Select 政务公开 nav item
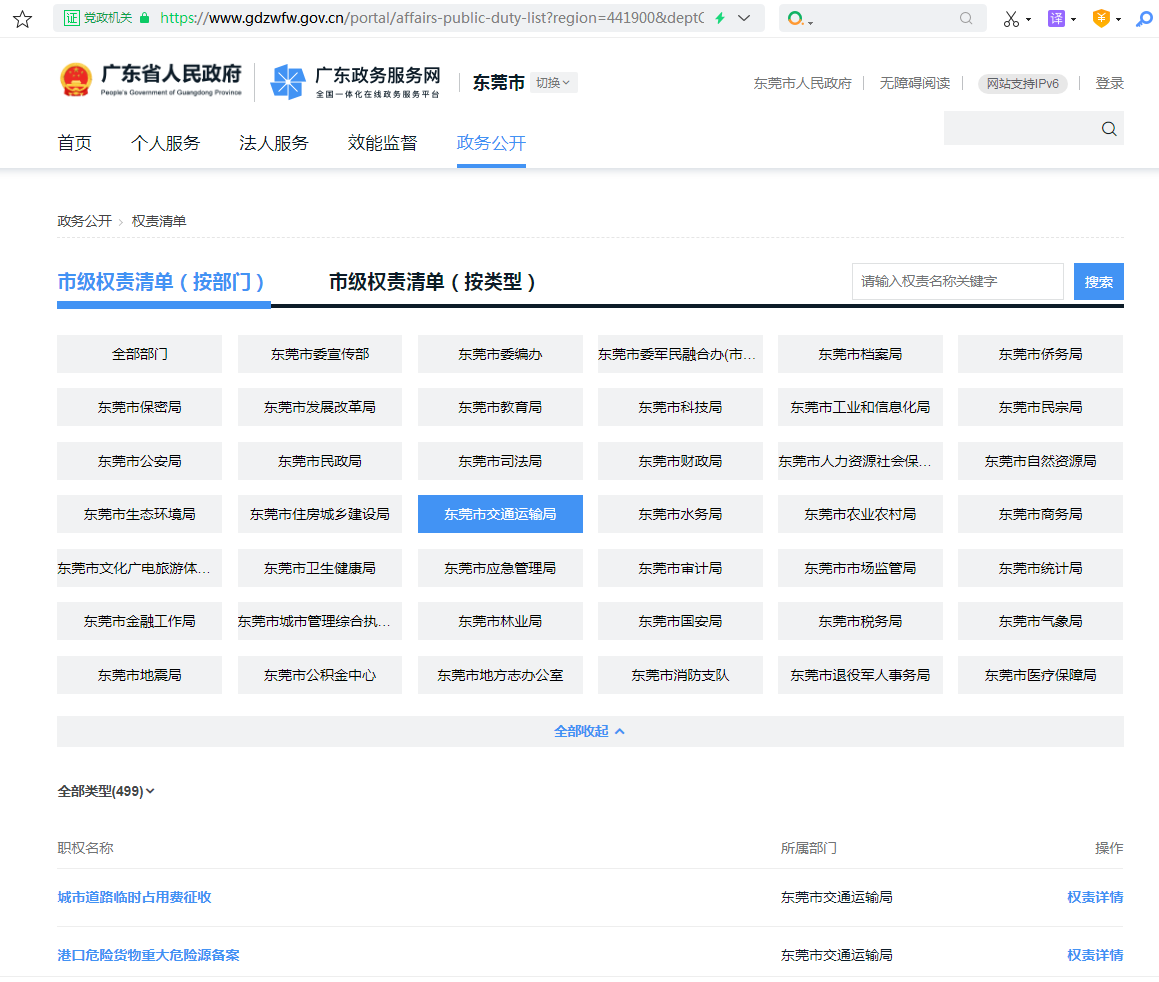 click(x=491, y=143)
